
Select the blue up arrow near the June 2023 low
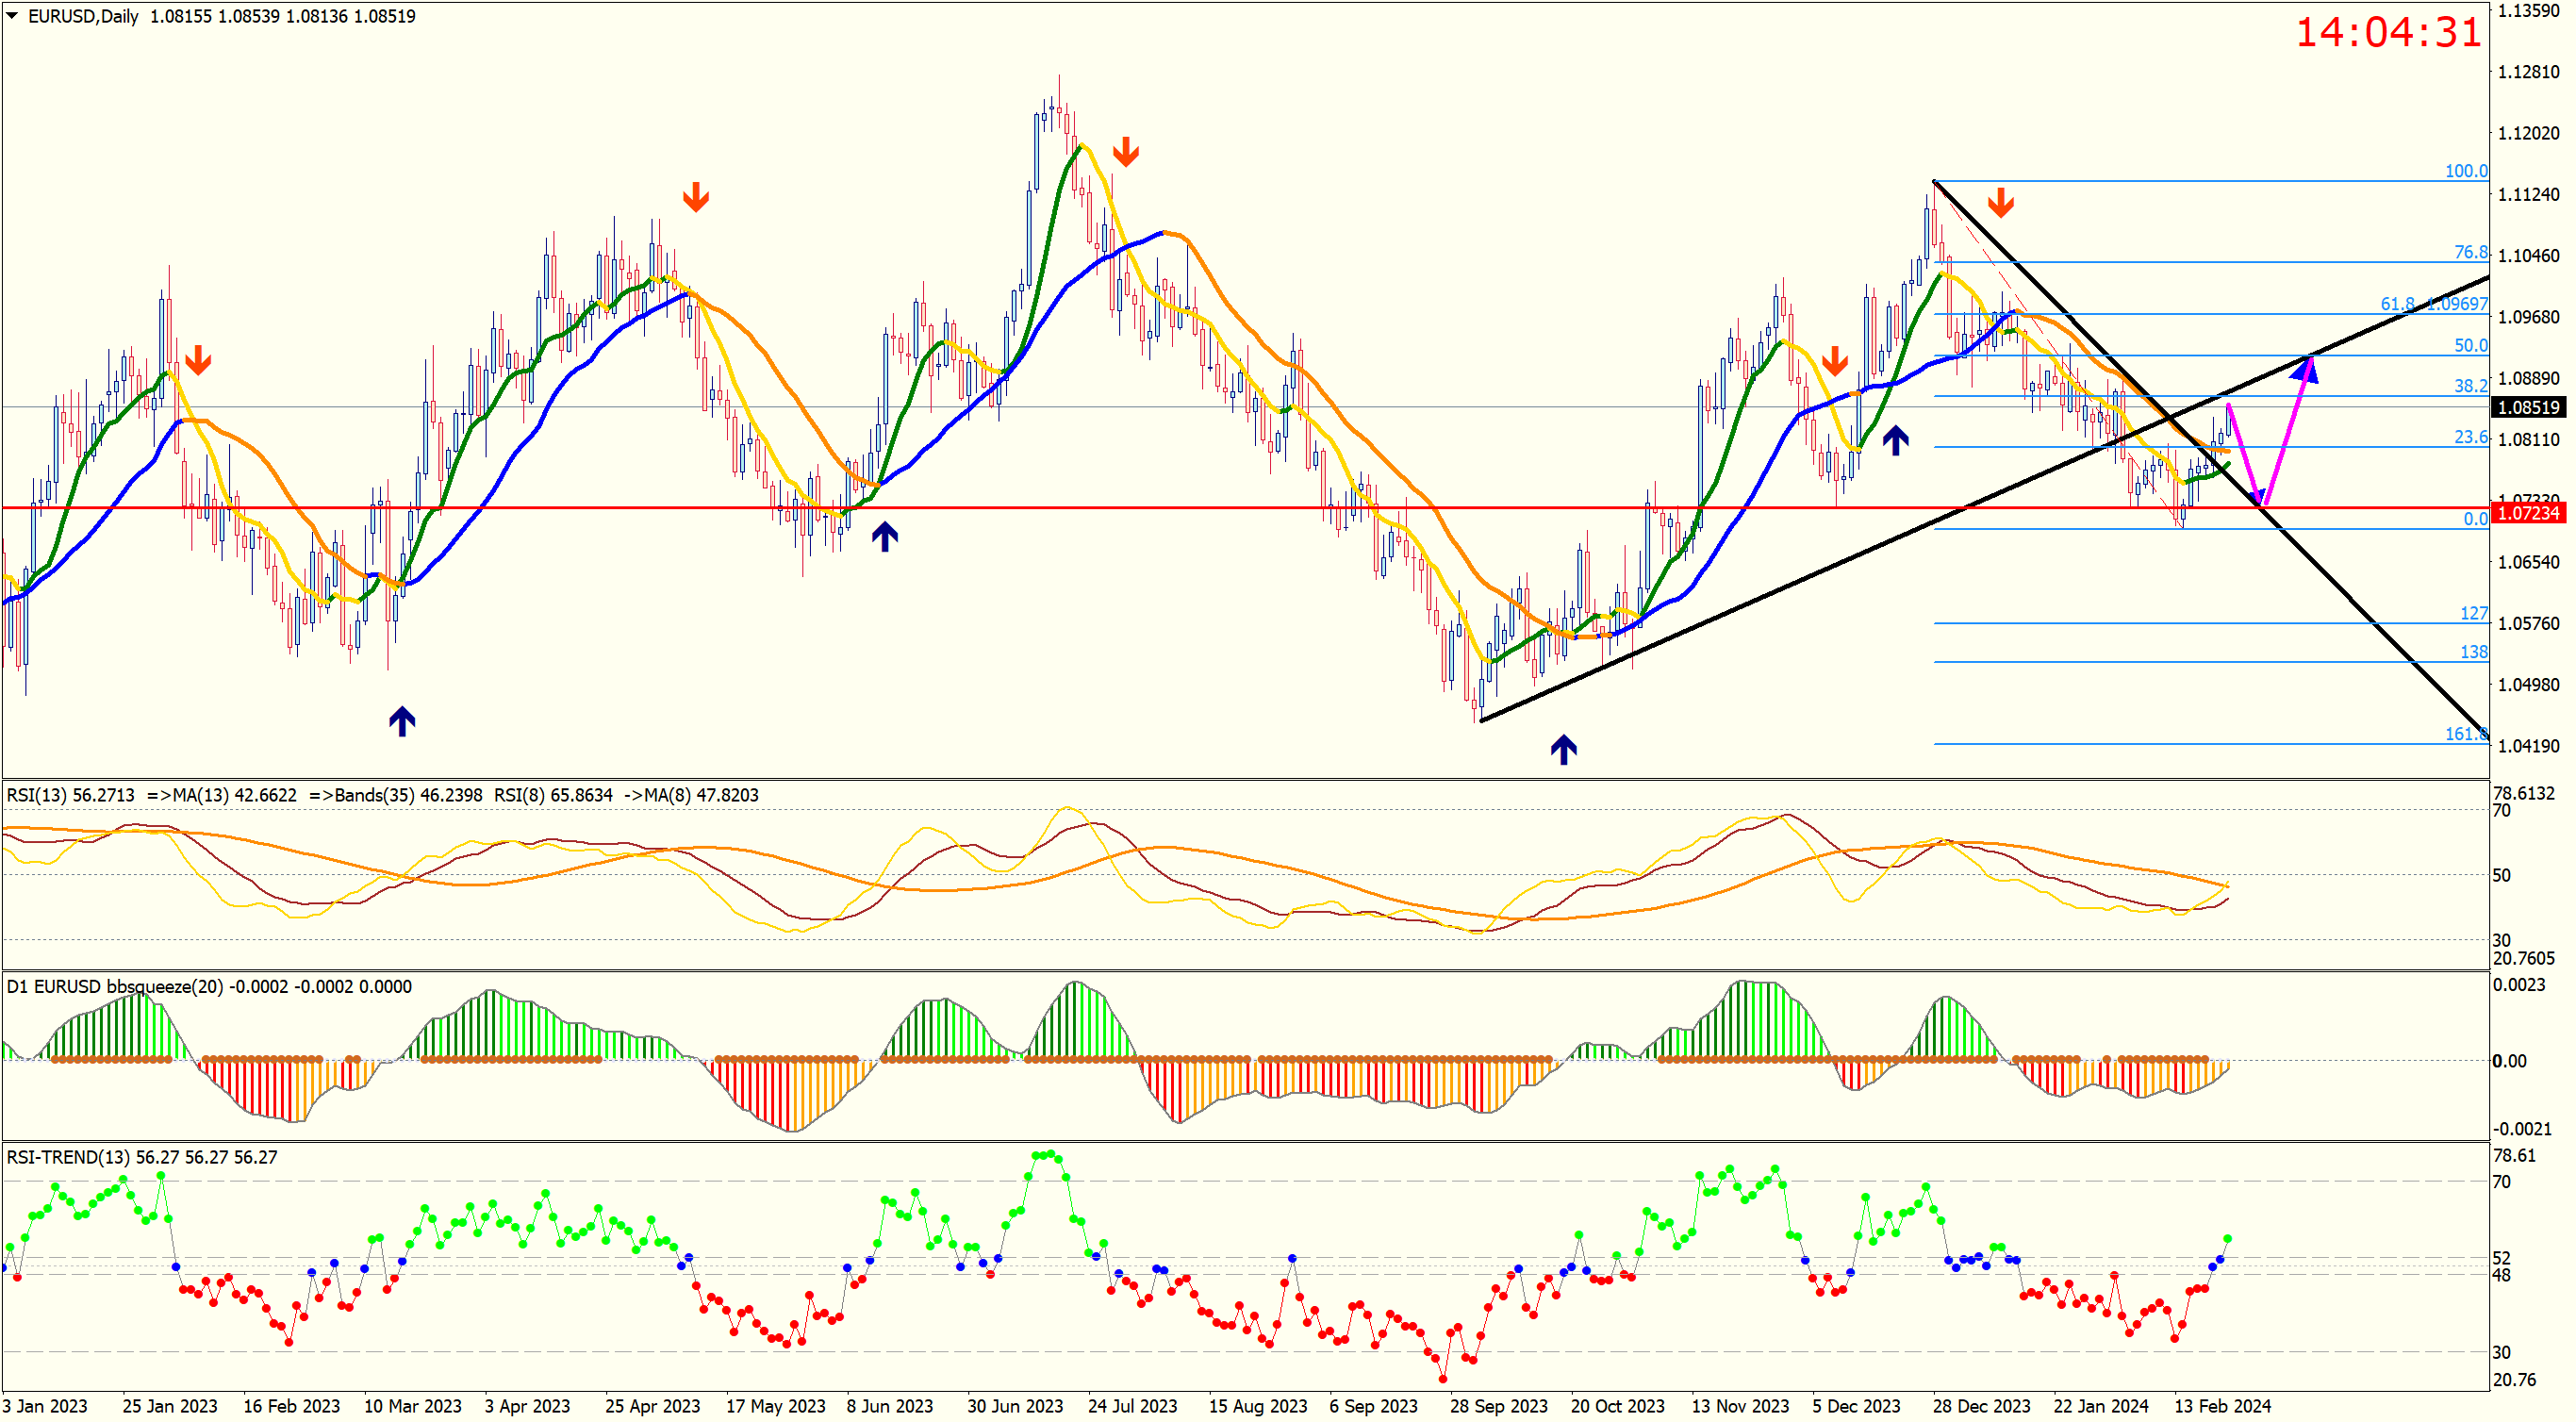coord(884,536)
